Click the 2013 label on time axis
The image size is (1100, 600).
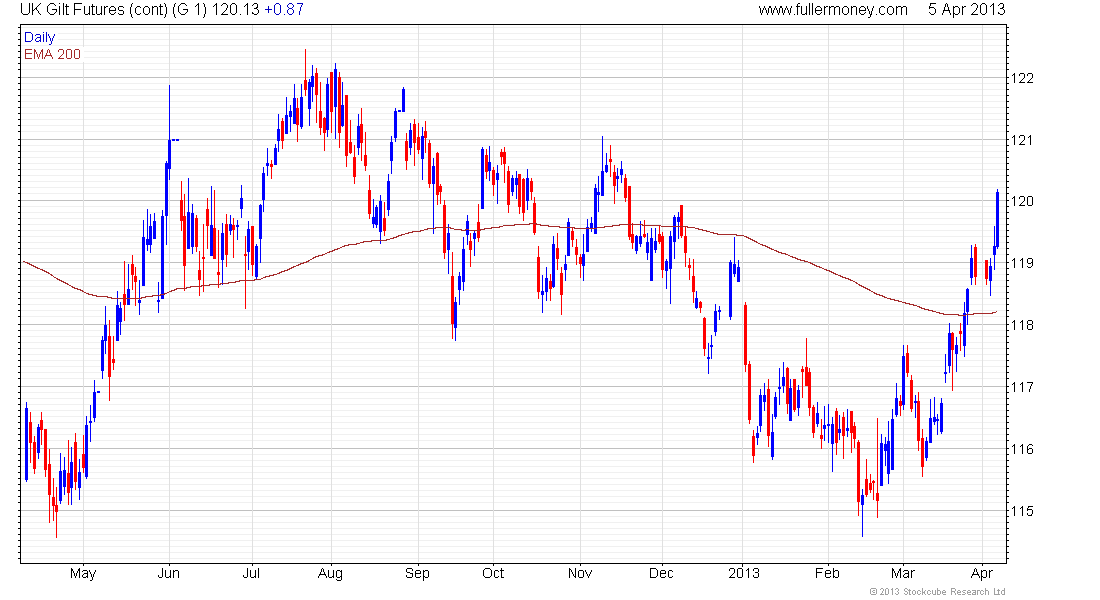pyautogui.click(x=744, y=573)
